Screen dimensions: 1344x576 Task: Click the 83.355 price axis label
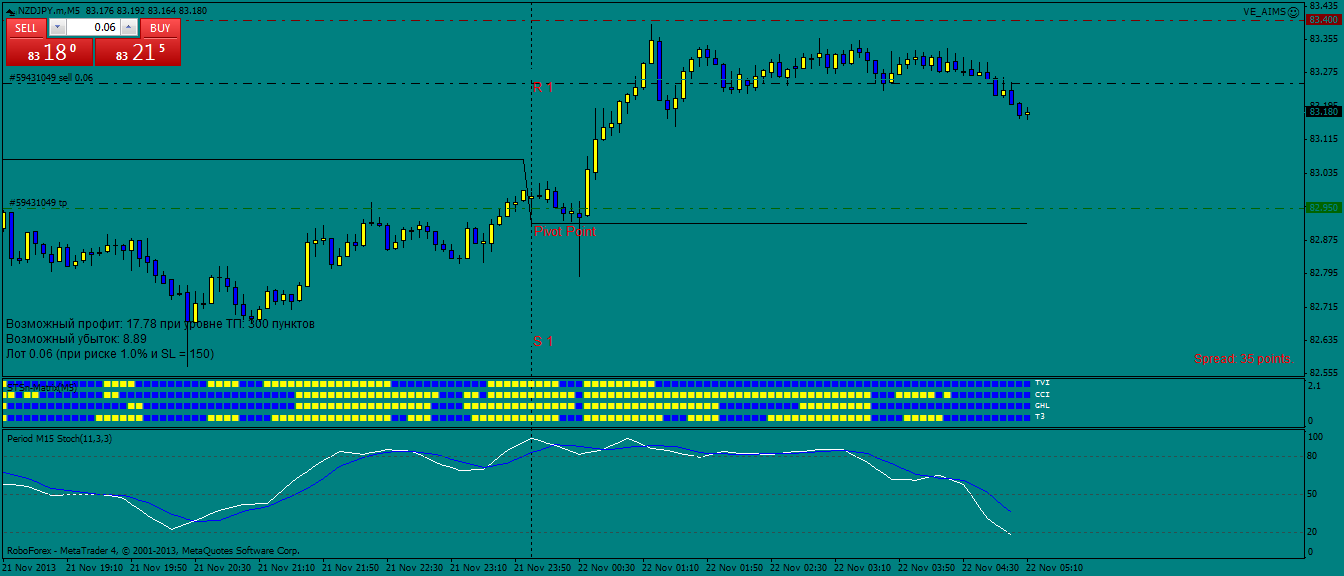(1323, 38)
